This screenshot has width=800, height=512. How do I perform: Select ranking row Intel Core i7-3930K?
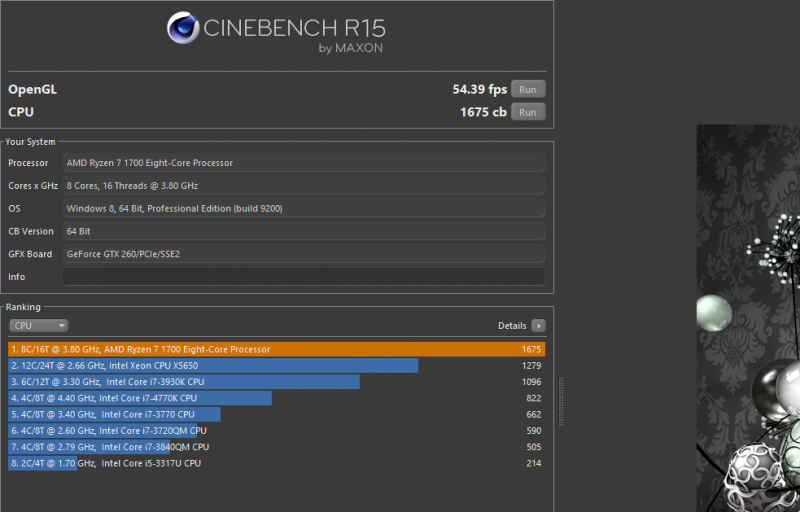pyautogui.click(x=277, y=382)
